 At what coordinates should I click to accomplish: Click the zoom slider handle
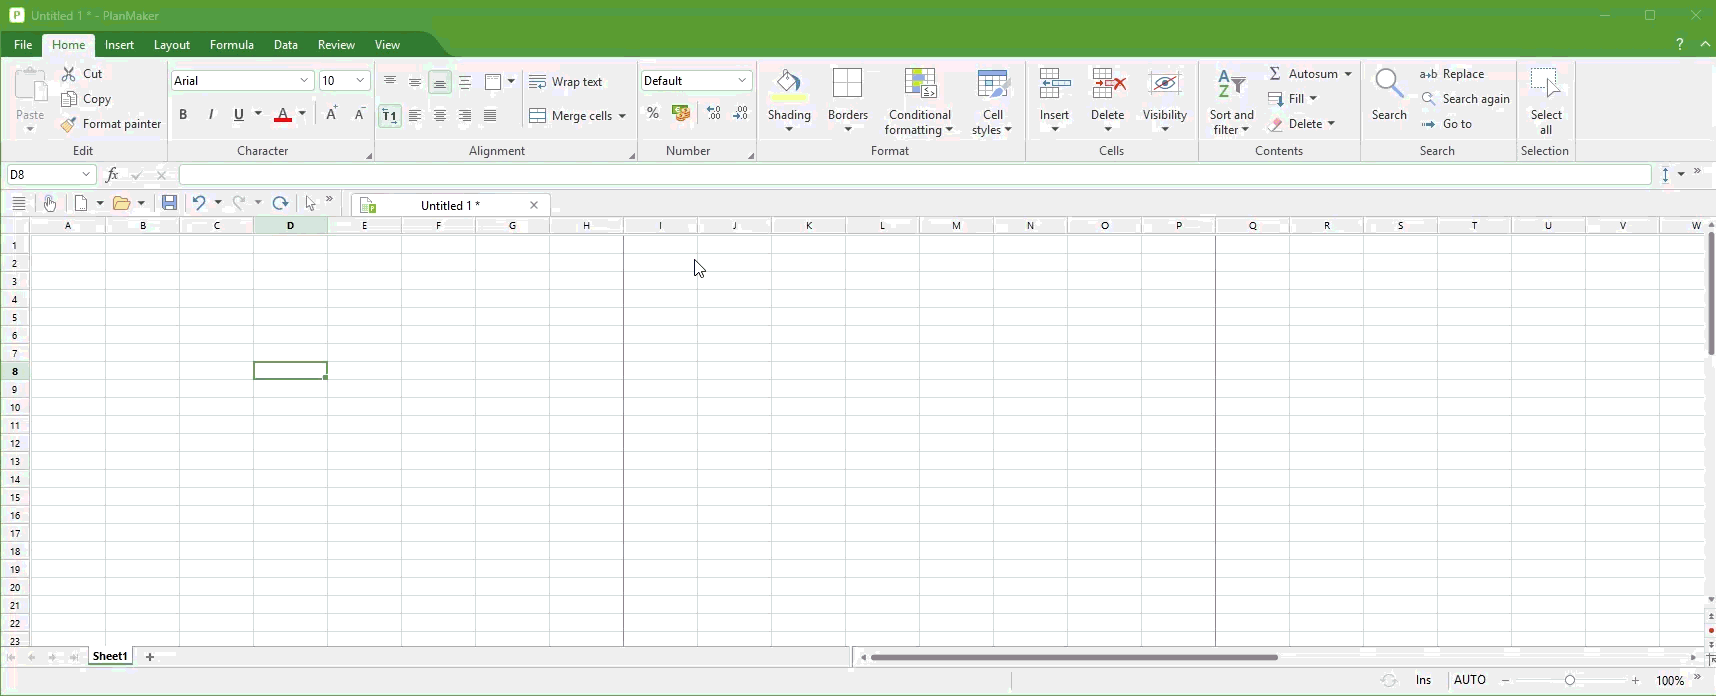(1571, 681)
